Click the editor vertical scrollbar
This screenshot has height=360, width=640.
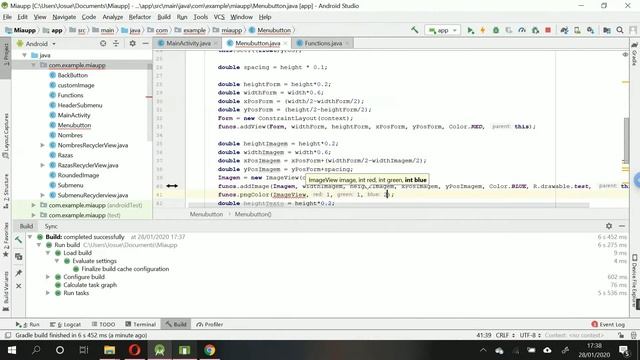coord(626,140)
